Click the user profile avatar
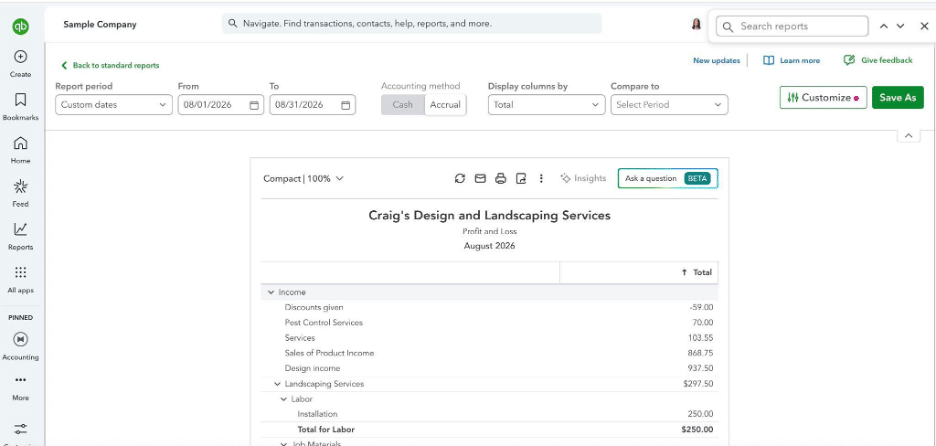Screen dimensions: 936x446 click(696, 24)
